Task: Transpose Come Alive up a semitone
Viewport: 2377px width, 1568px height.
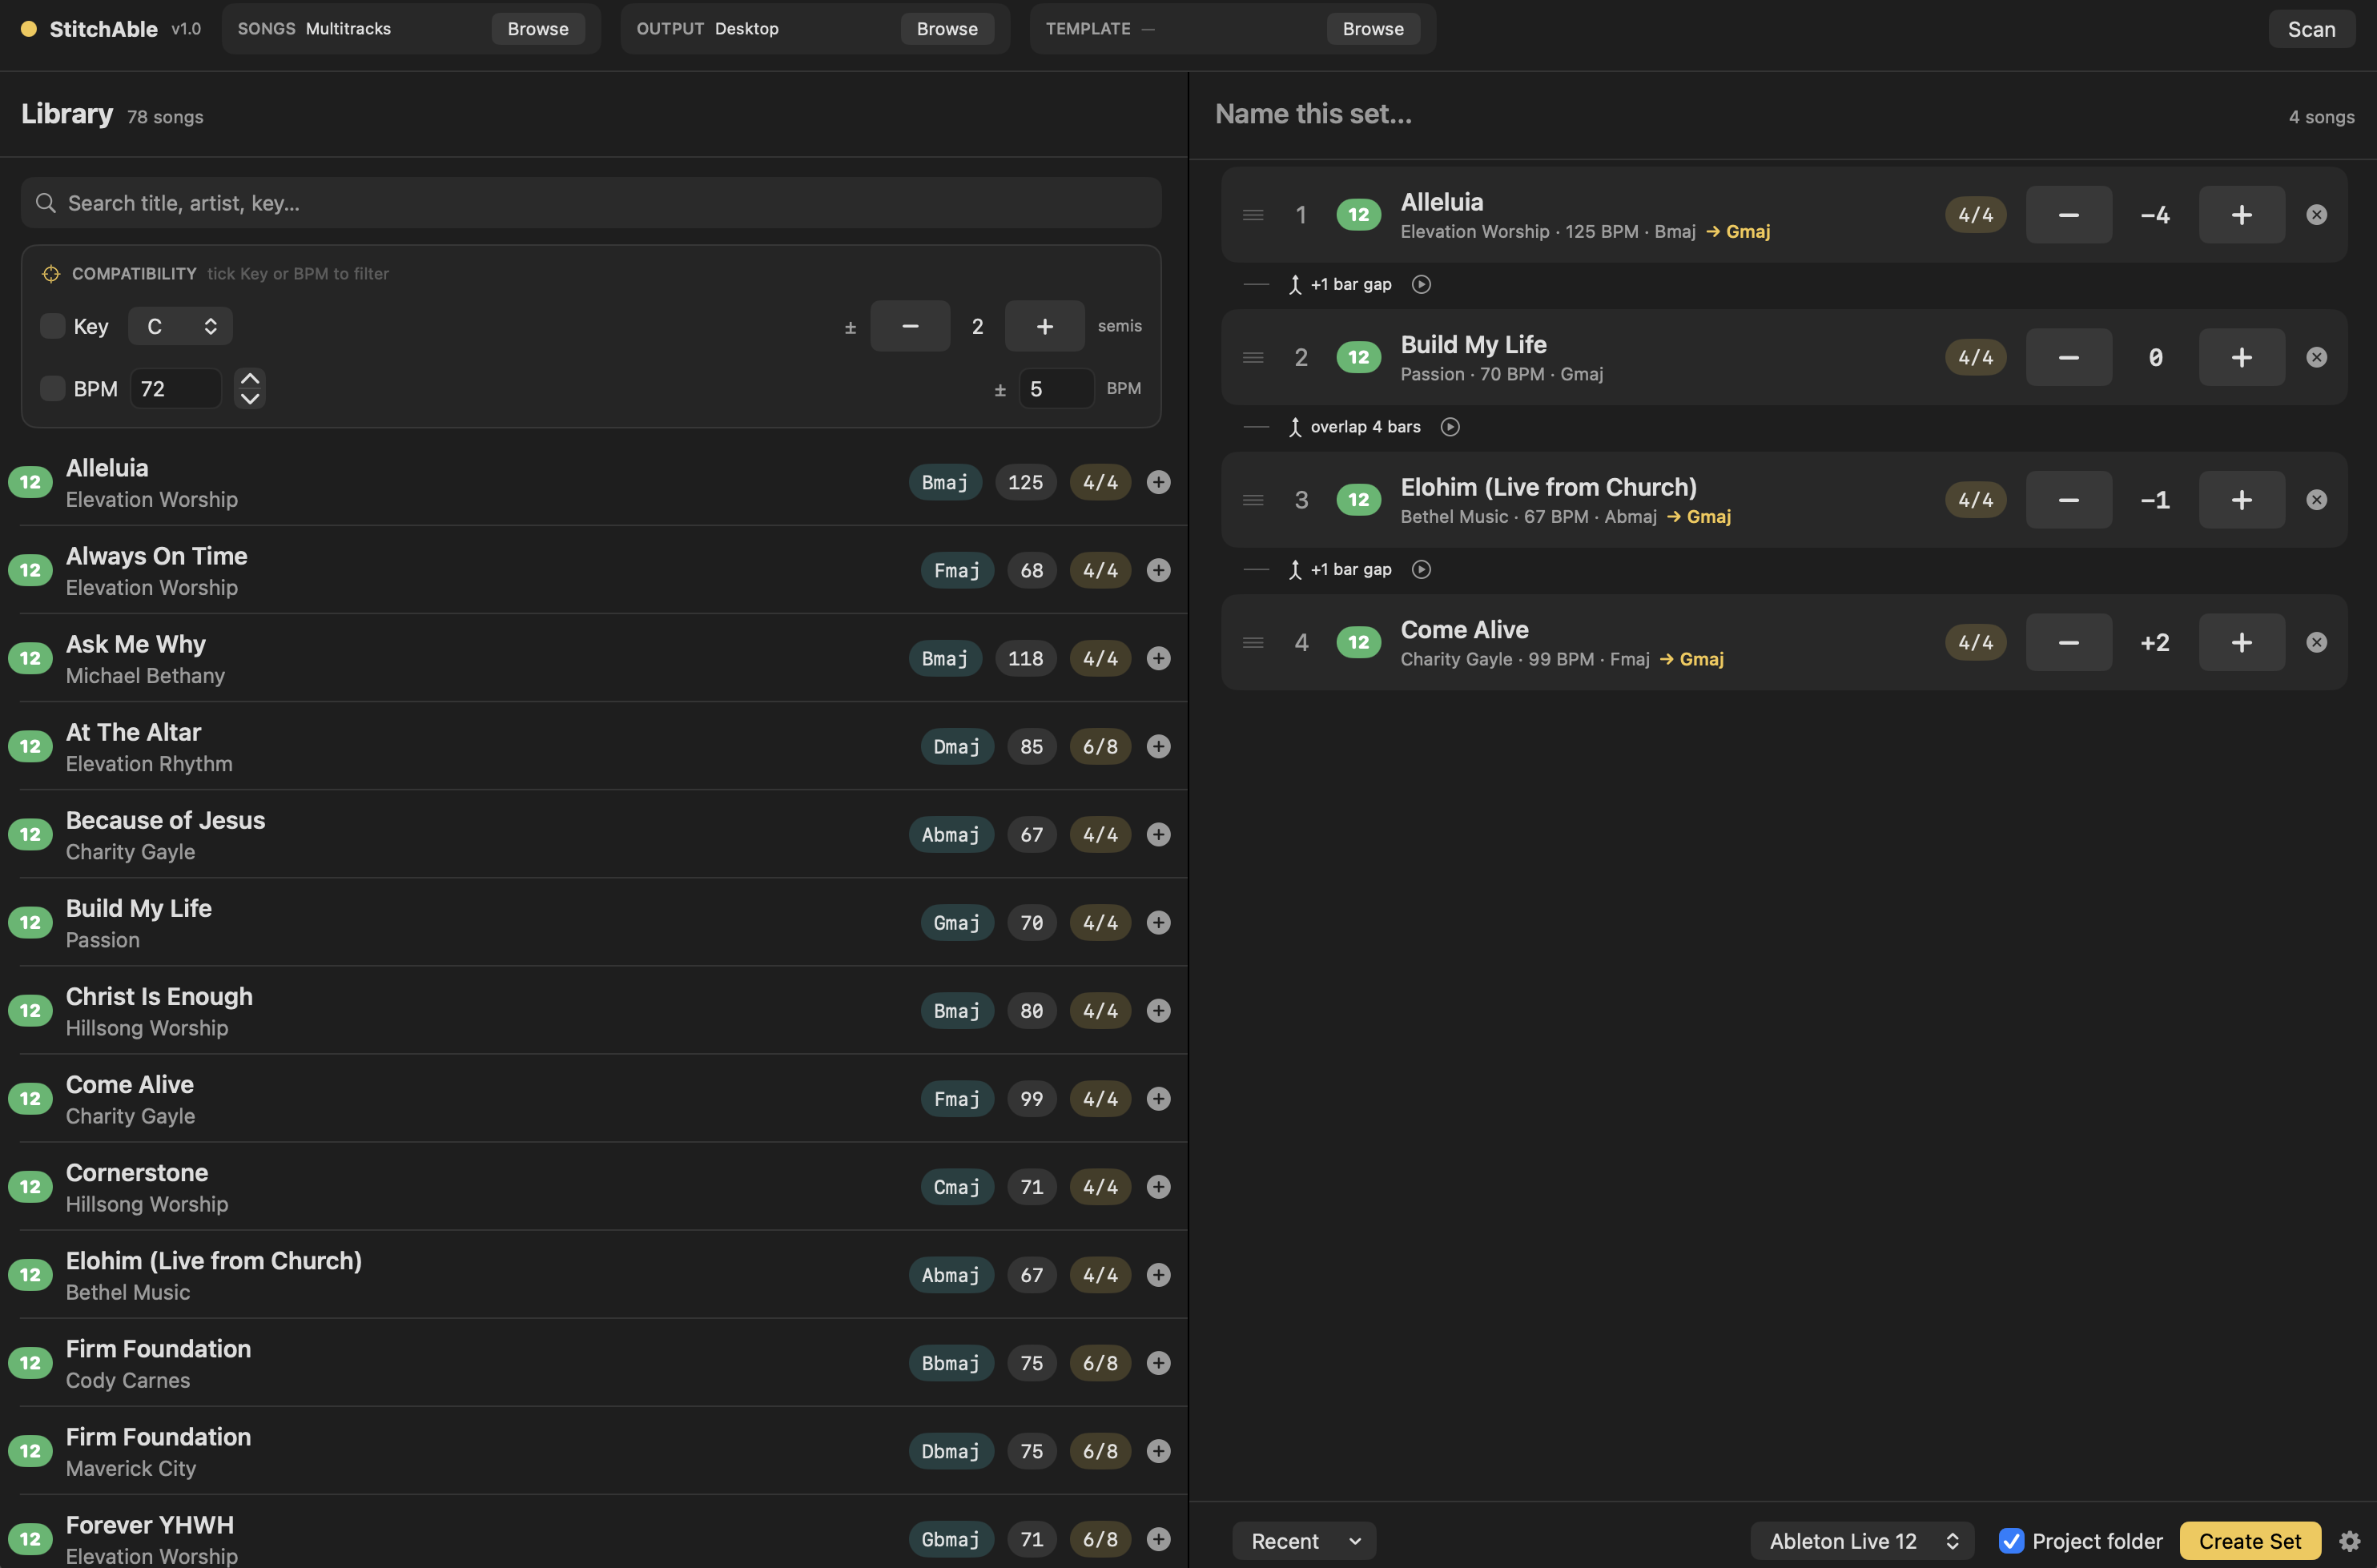Action: (x=2241, y=642)
